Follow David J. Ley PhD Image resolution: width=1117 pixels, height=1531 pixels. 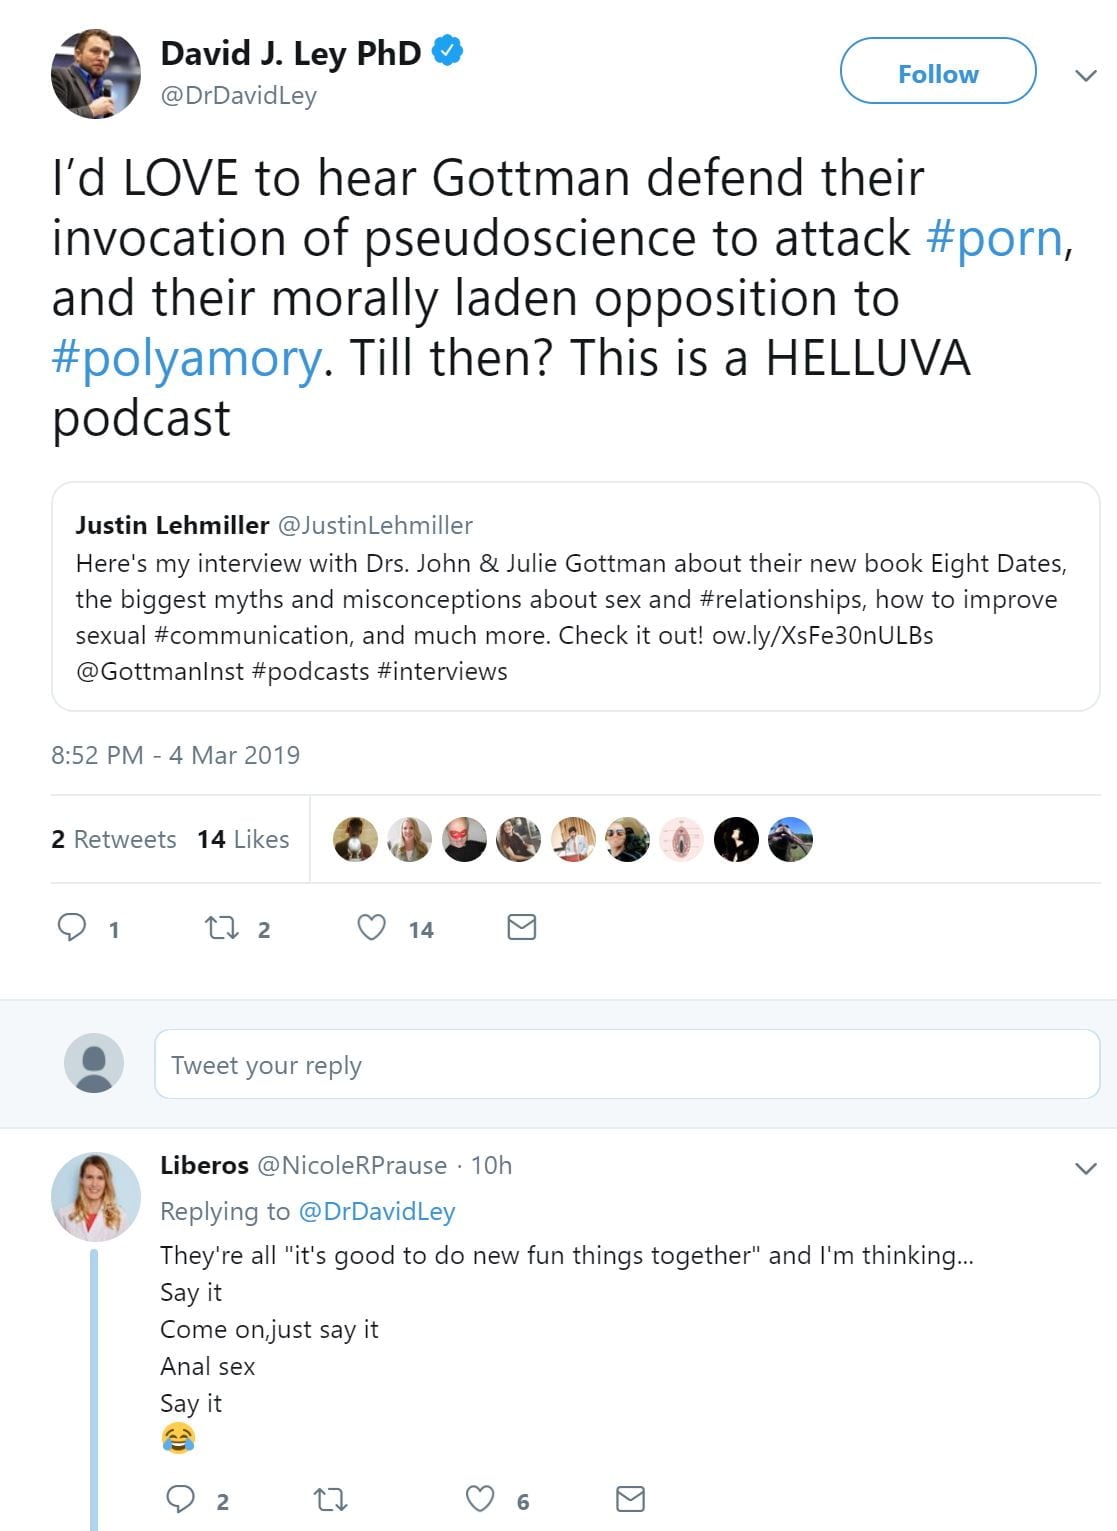(x=937, y=72)
